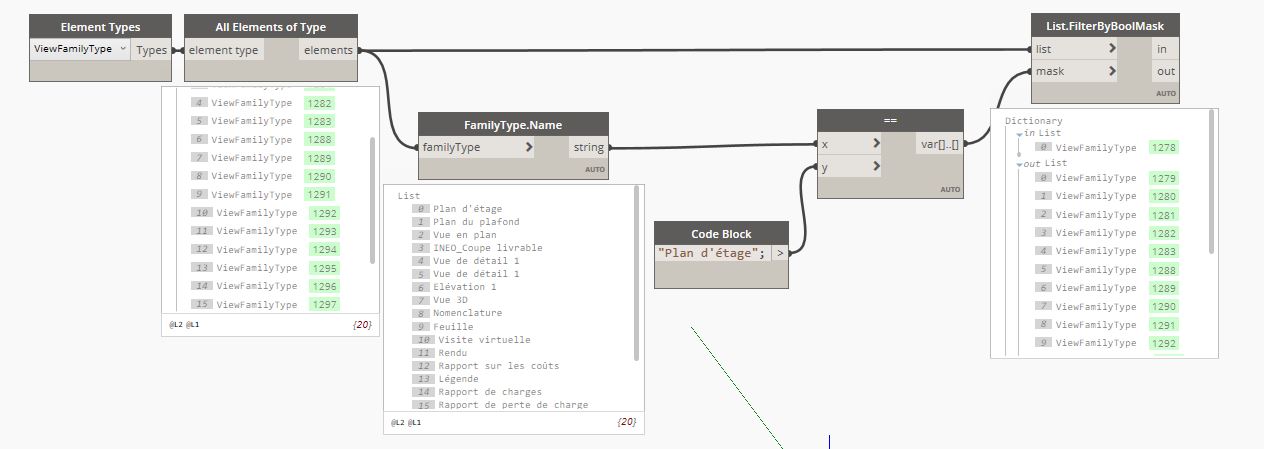This screenshot has width=1264, height=449.
Task: Edit the "Plan d'étage" code block text
Action: tap(712, 253)
